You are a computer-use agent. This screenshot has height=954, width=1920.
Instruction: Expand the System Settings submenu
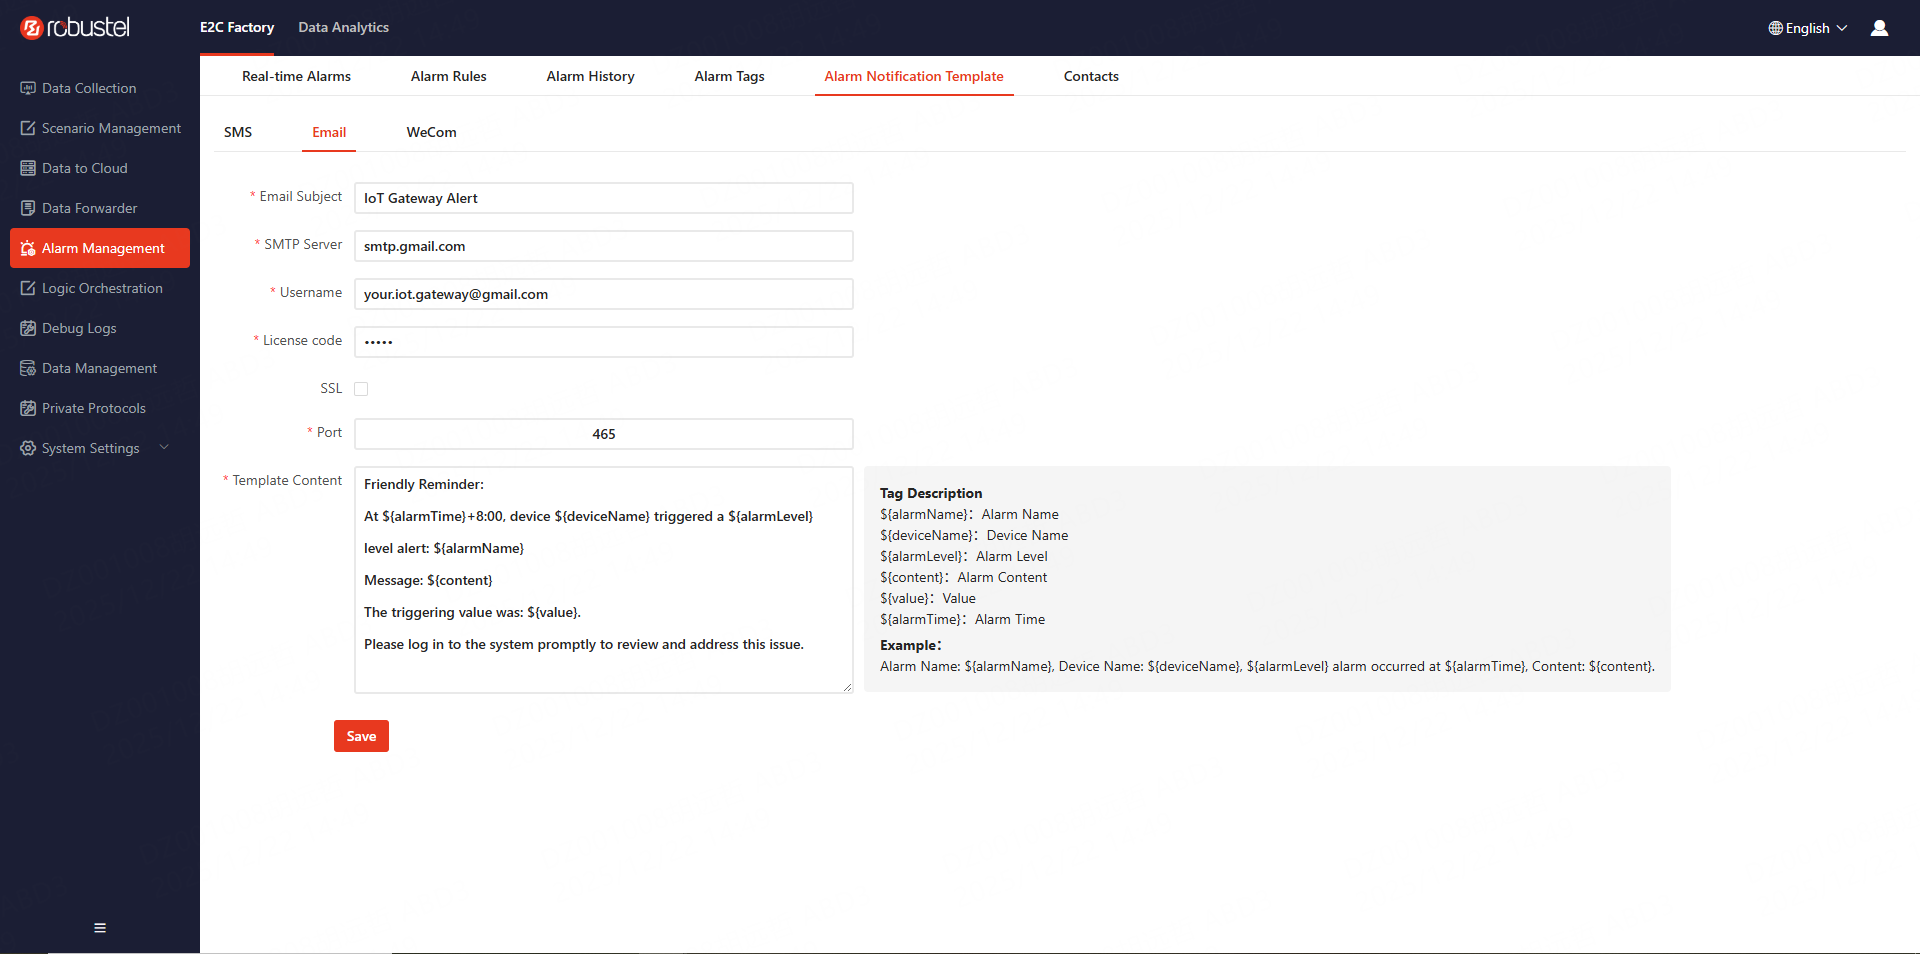[164, 448]
